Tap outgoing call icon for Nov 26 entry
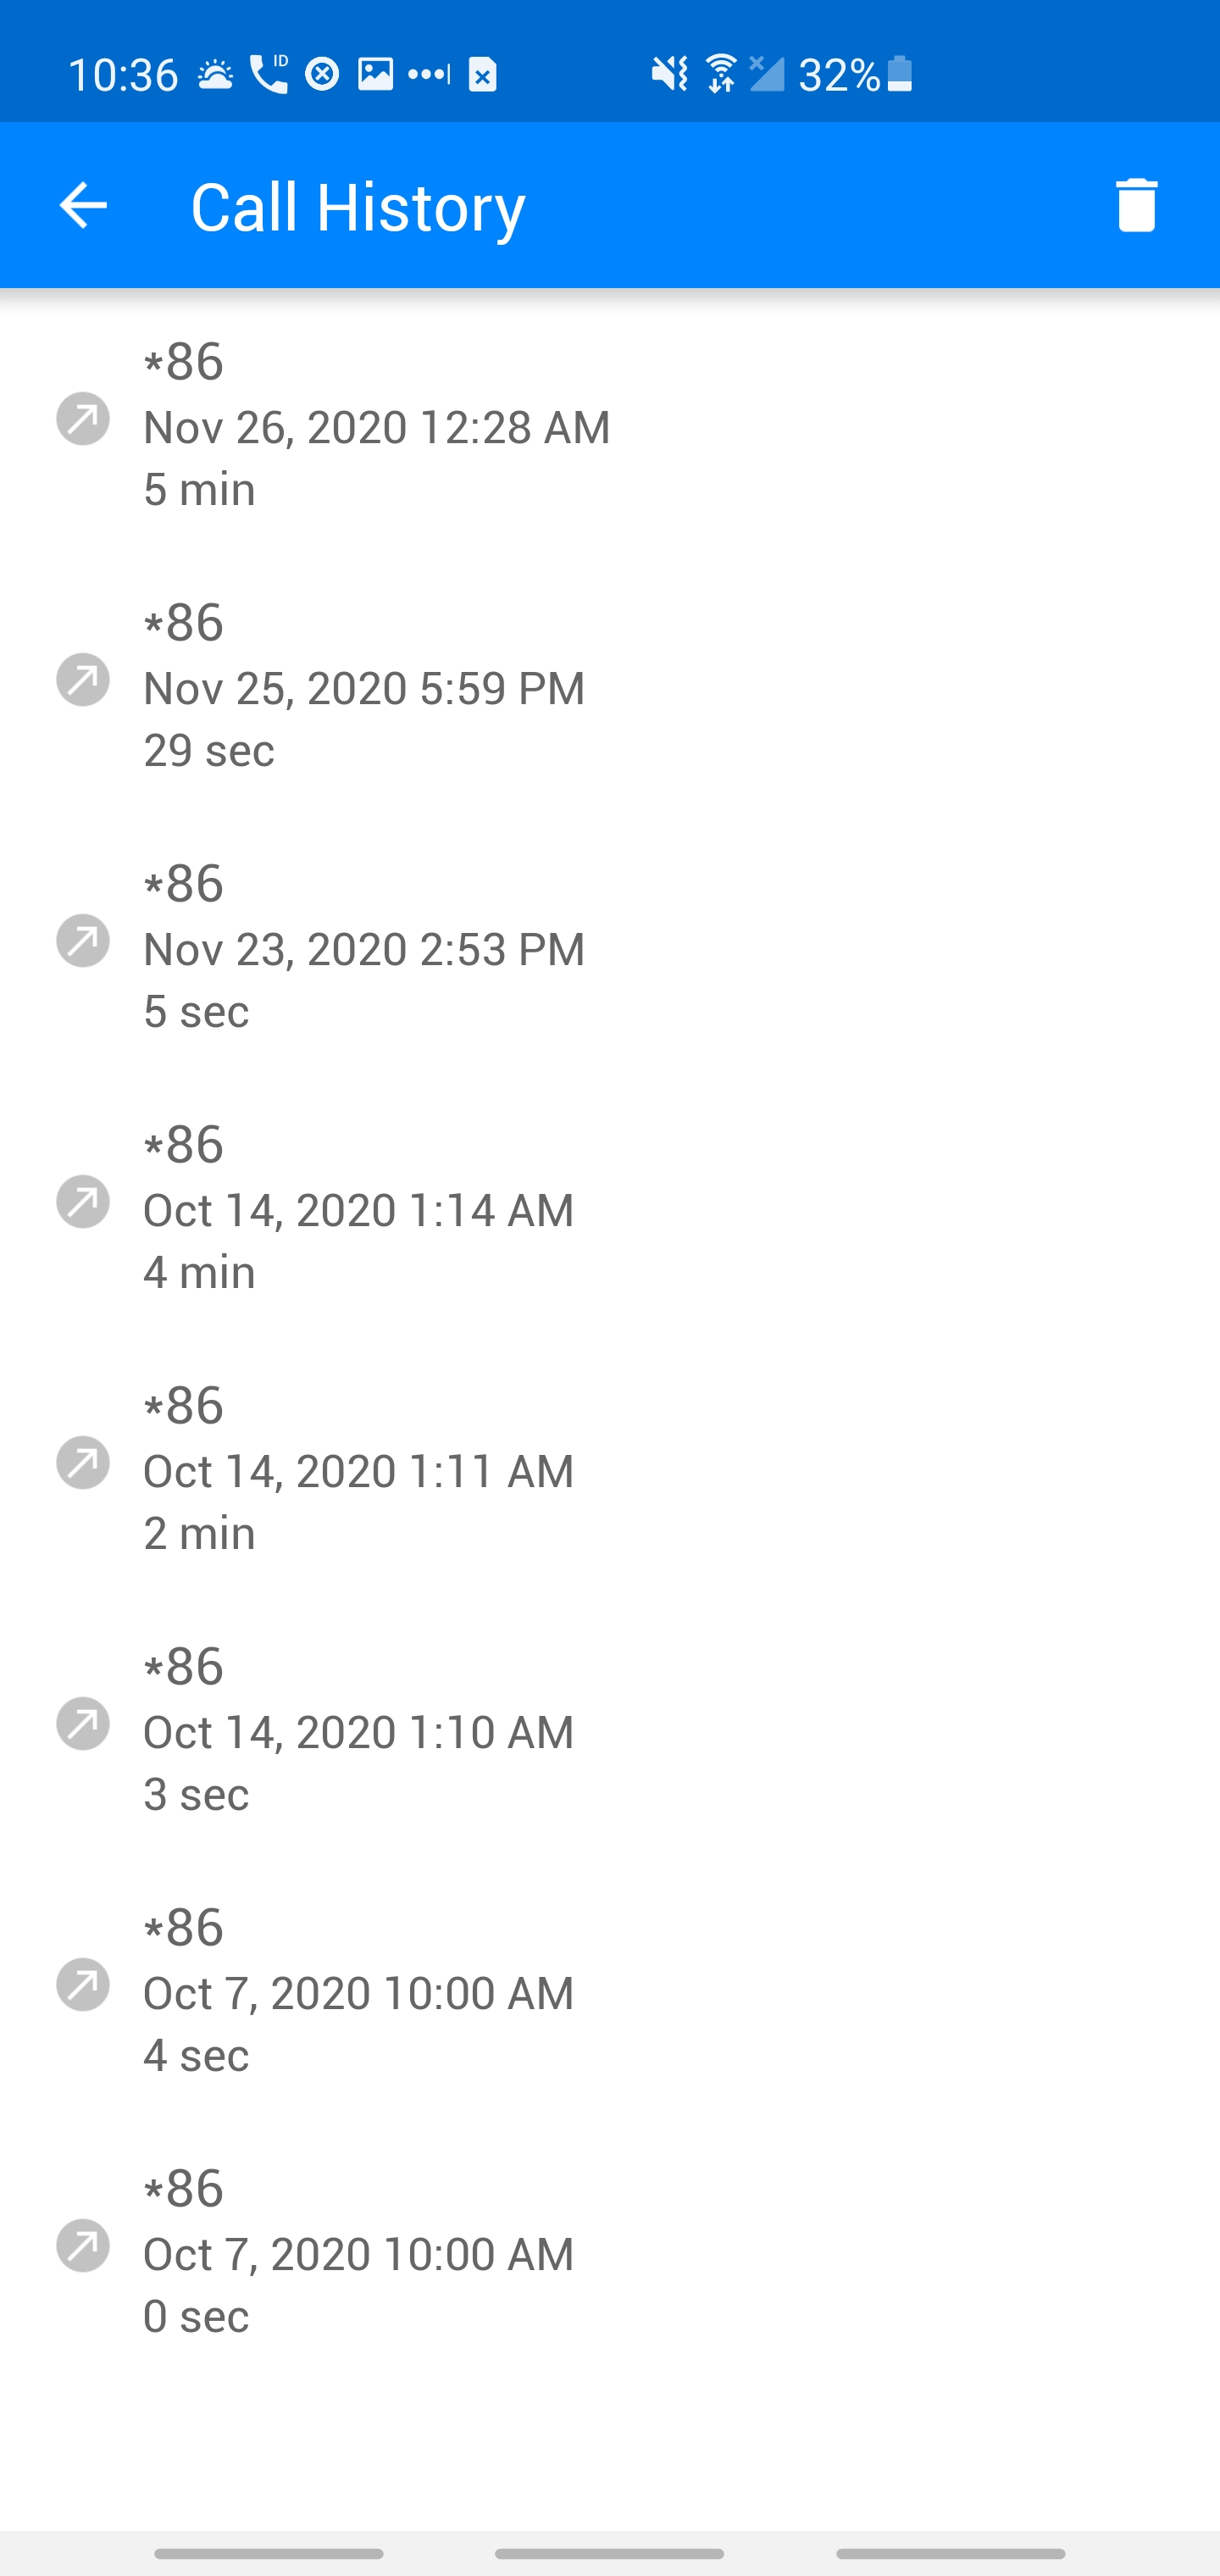 (83, 419)
